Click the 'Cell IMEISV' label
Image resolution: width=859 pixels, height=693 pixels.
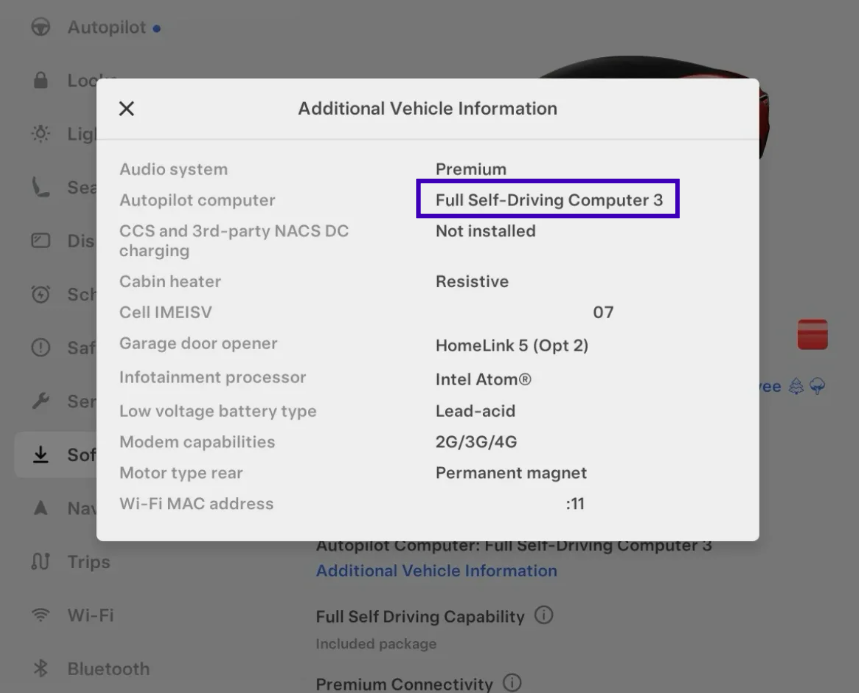click(165, 312)
